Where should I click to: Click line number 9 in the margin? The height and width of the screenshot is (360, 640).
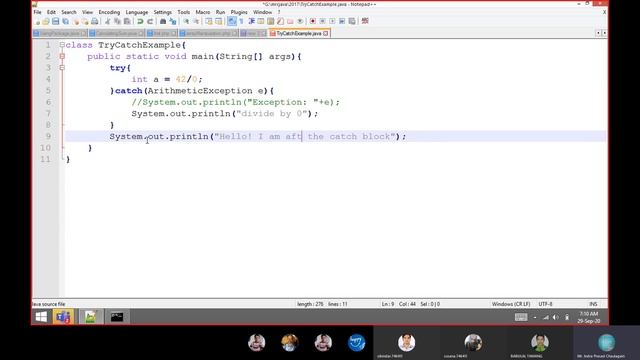(x=48, y=136)
